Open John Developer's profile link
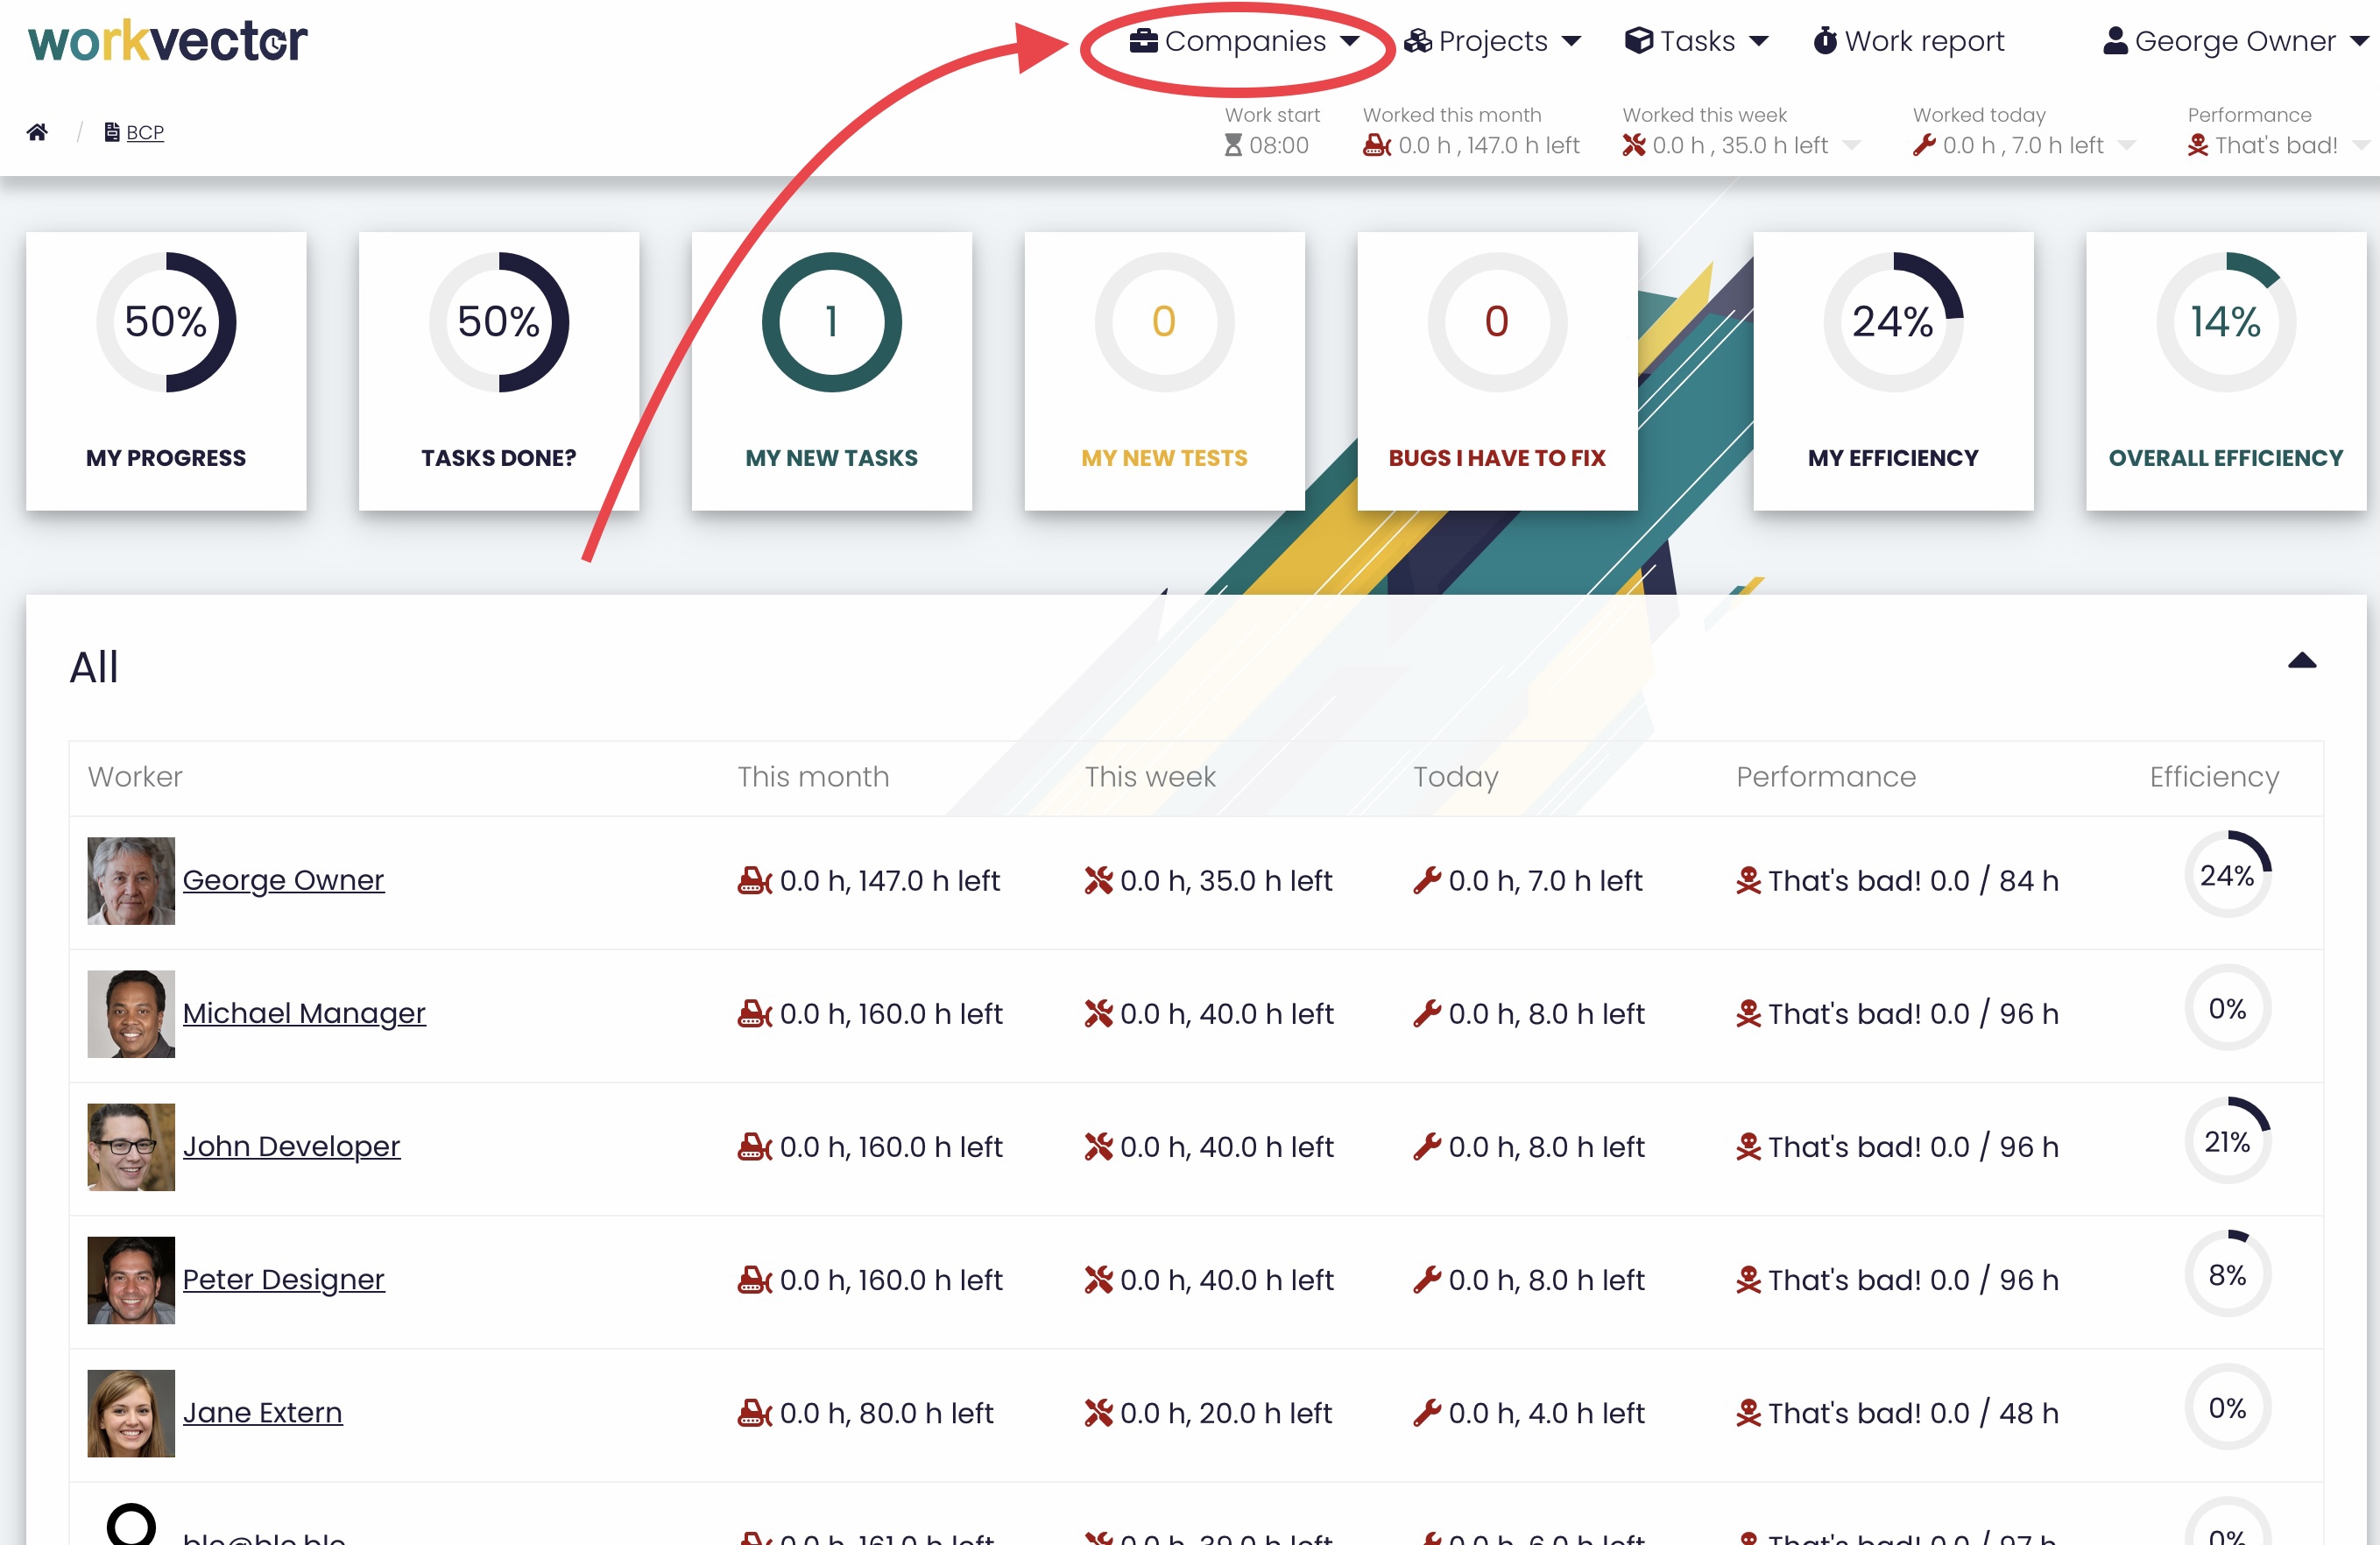 click(x=291, y=1146)
